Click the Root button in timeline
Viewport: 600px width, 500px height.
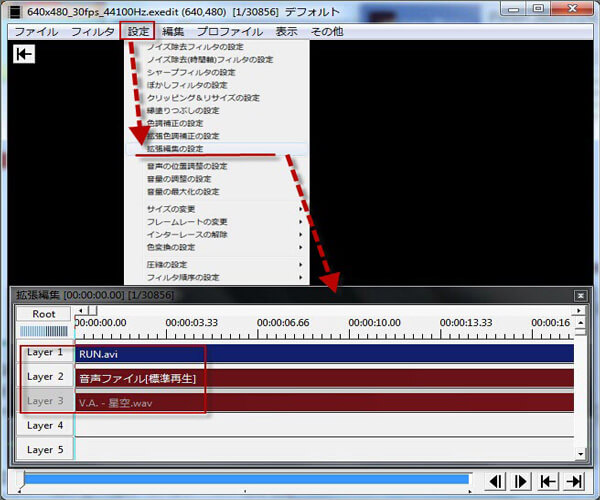tap(43, 313)
